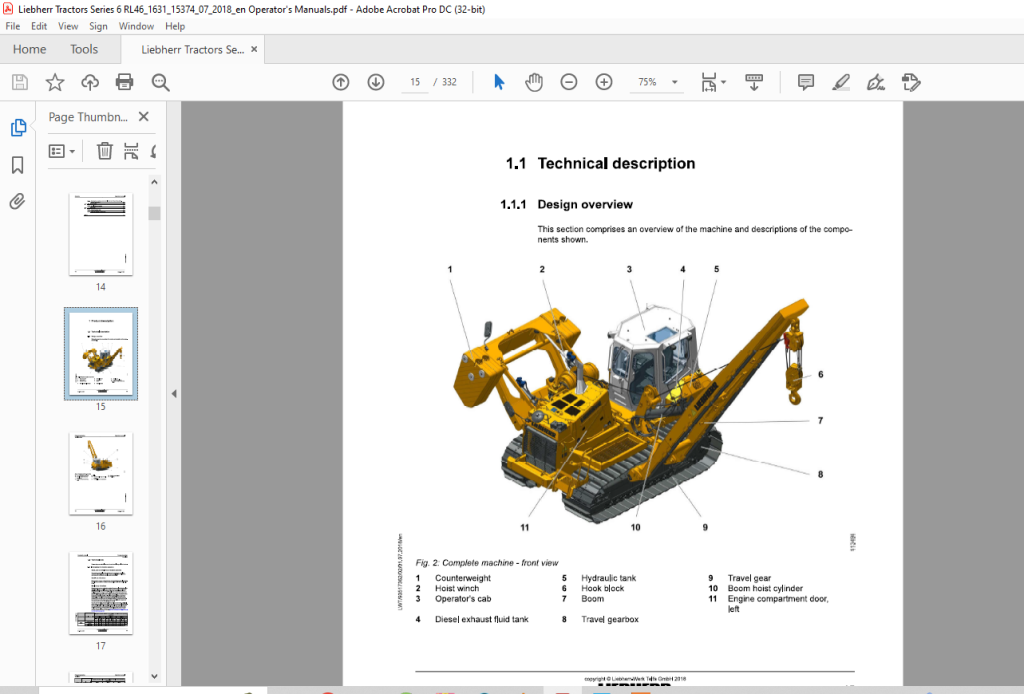Click the 'Diesel exhaust fluid tank' legend entry
Screen dimensions: 1024x694
click(481, 619)
